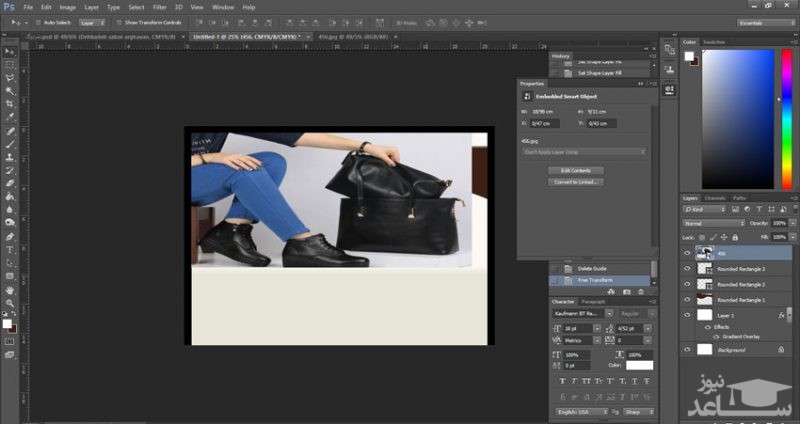
Task: Select the Lasso tool
Action: click(10, 77)
